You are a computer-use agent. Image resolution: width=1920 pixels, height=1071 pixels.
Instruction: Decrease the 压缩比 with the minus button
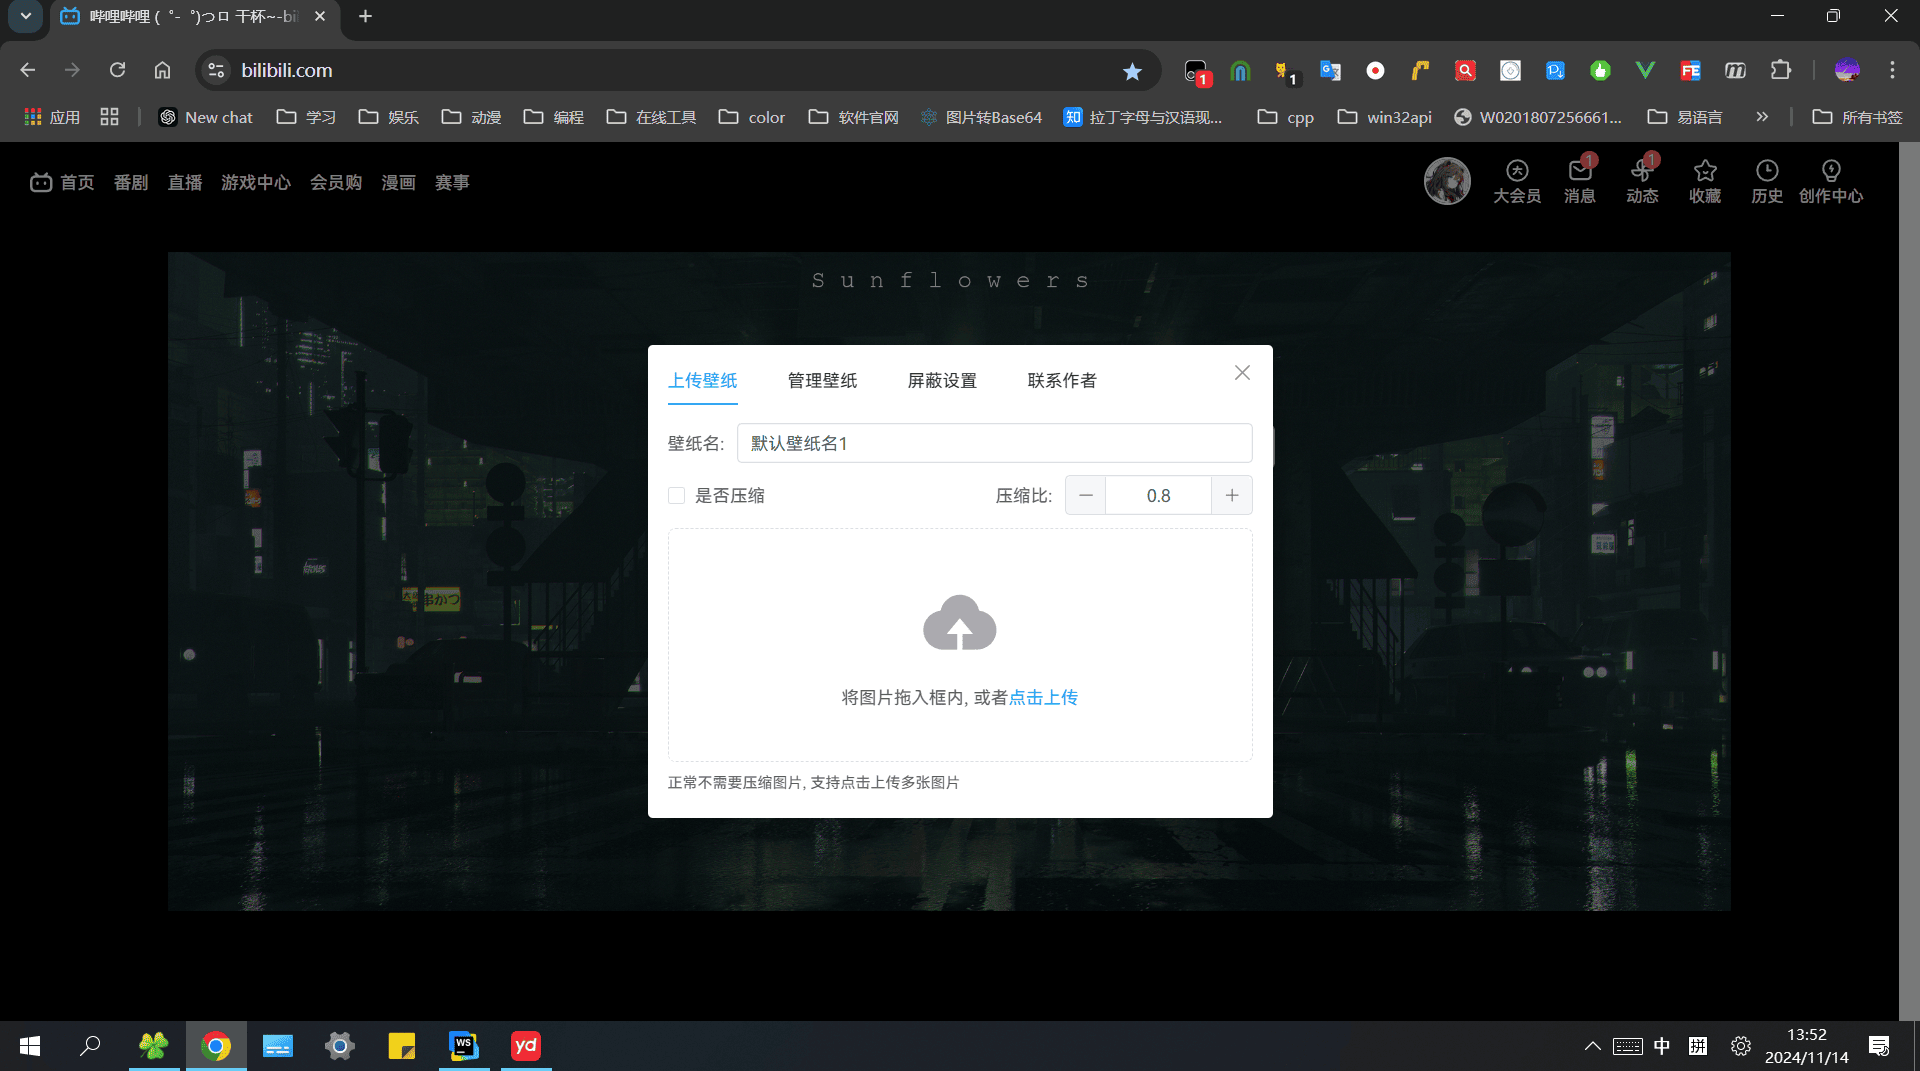pyautogui.click(x=1085, y=496)
